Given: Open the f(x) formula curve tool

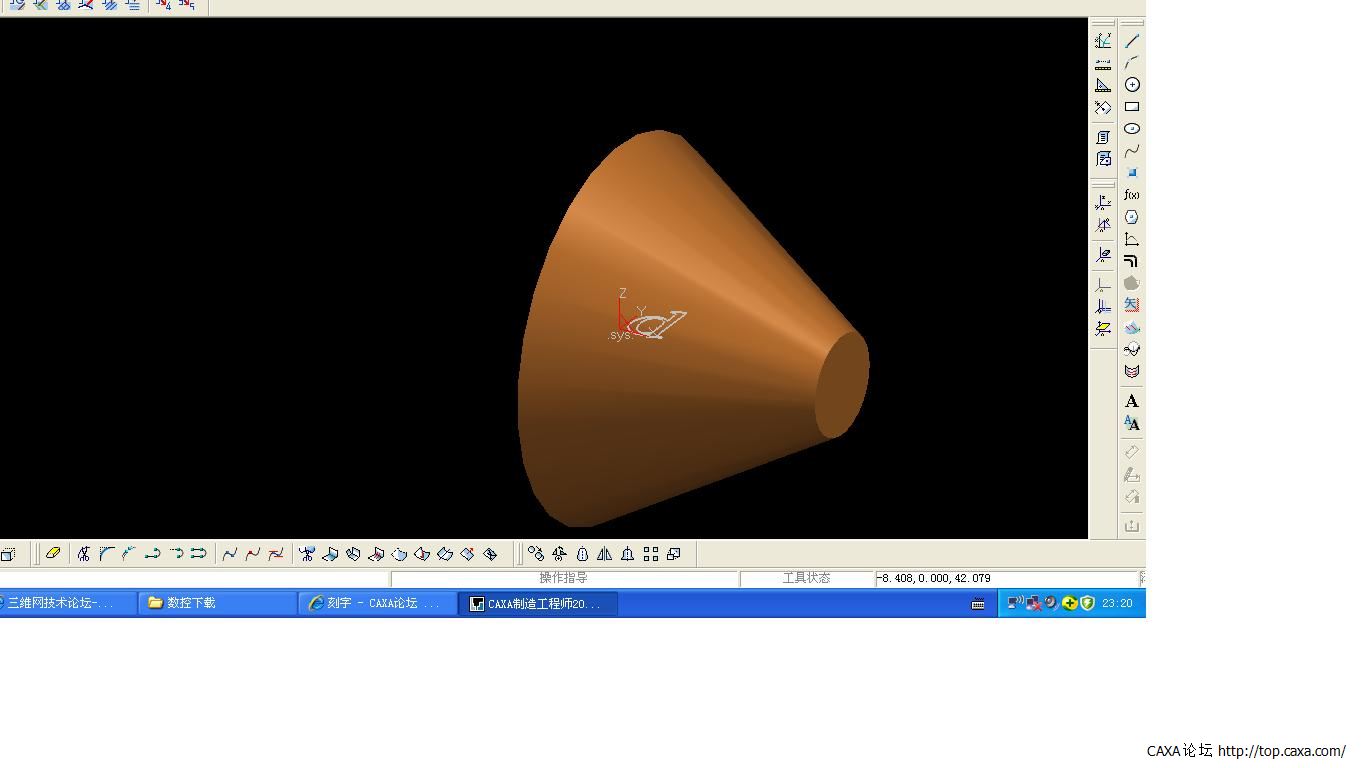Looking at the screenshot, I should 1132,195.
